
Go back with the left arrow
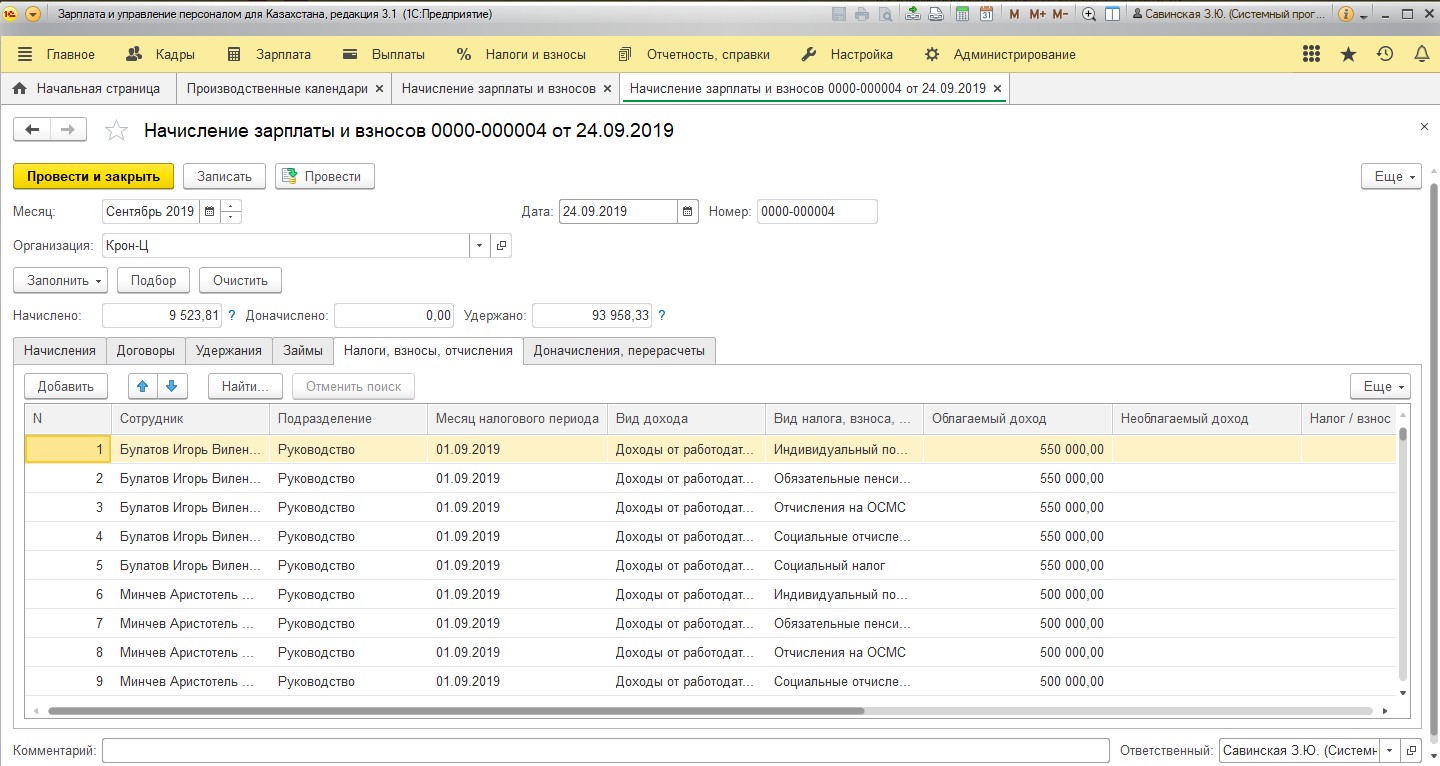31,129
